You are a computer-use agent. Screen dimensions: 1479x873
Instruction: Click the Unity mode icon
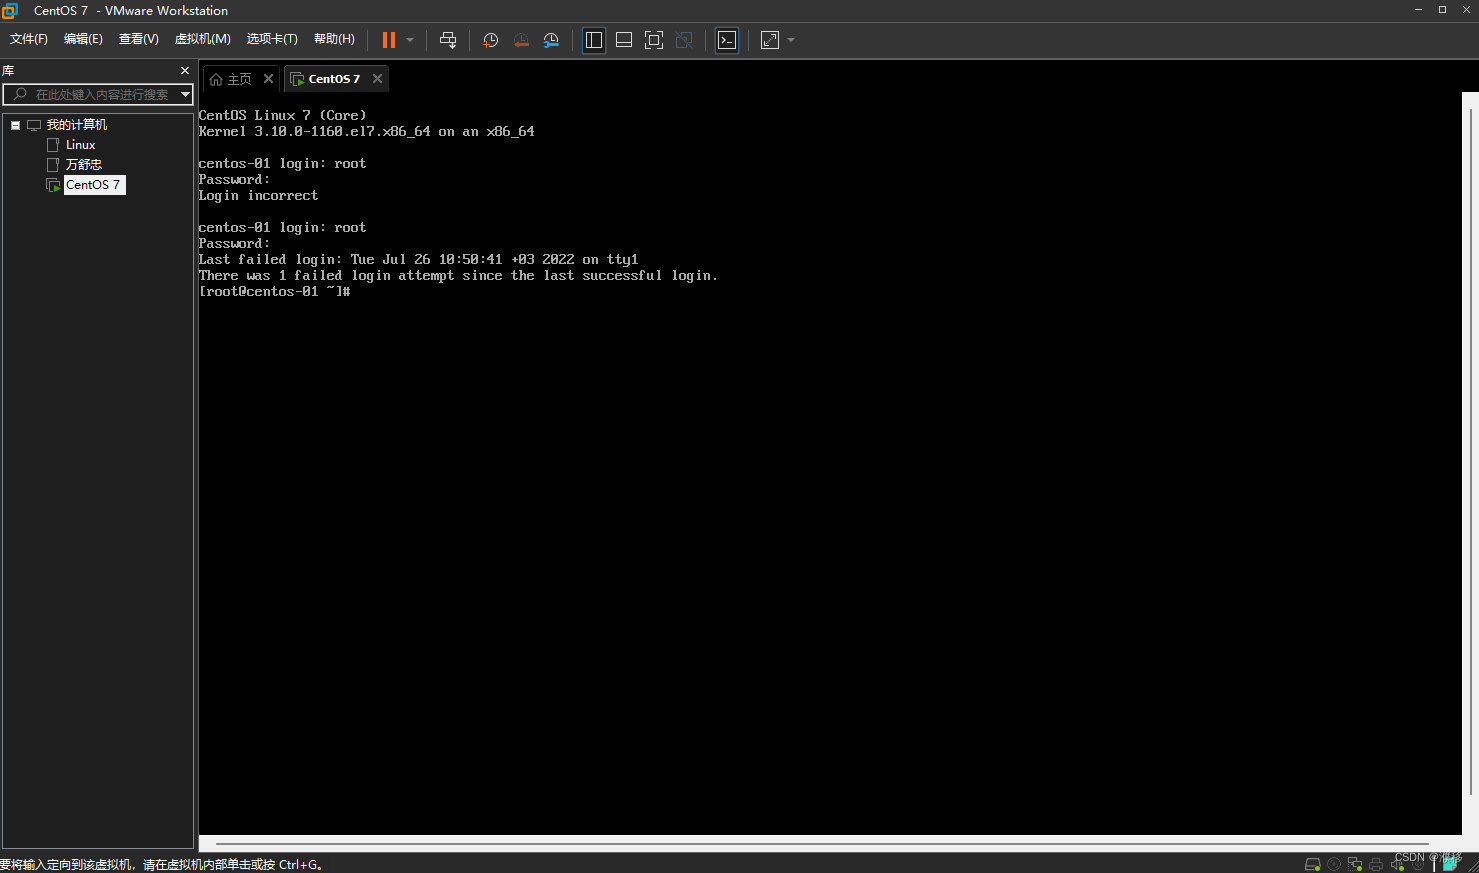click(x=684, y=40)
